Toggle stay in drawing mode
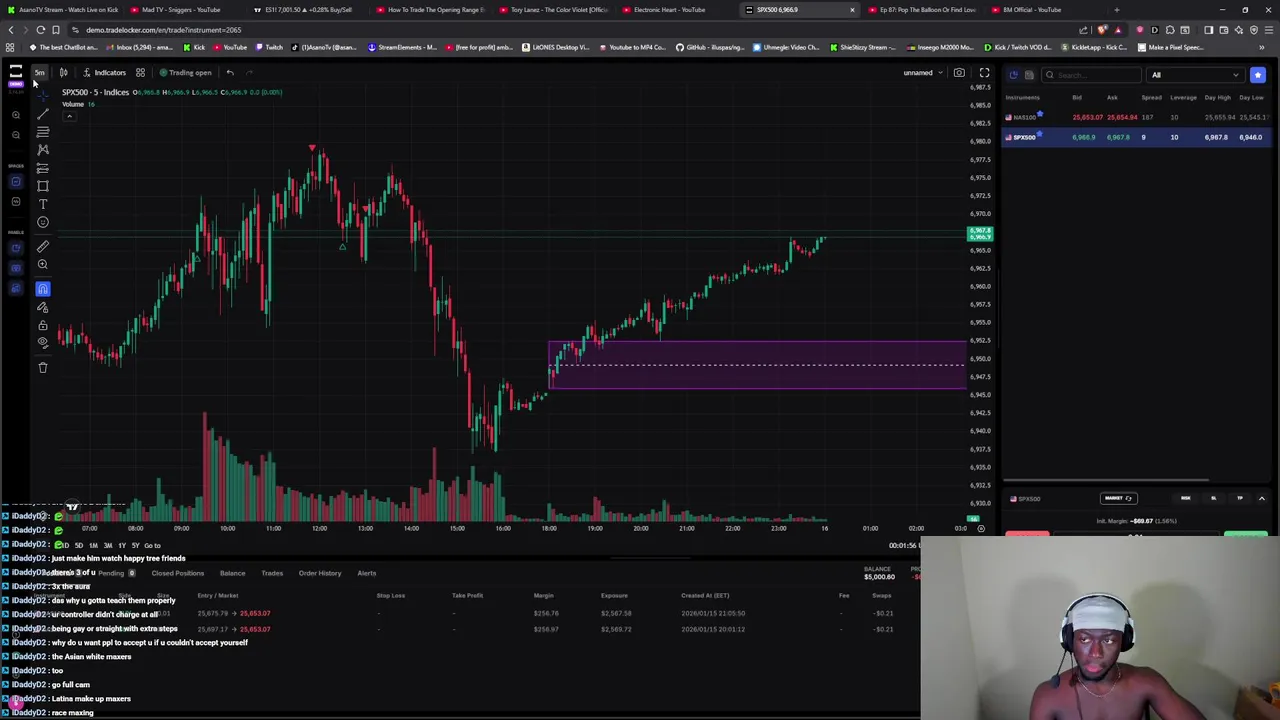The width and height of the screenshot is (1280, 720). click(x=43, y=307)
